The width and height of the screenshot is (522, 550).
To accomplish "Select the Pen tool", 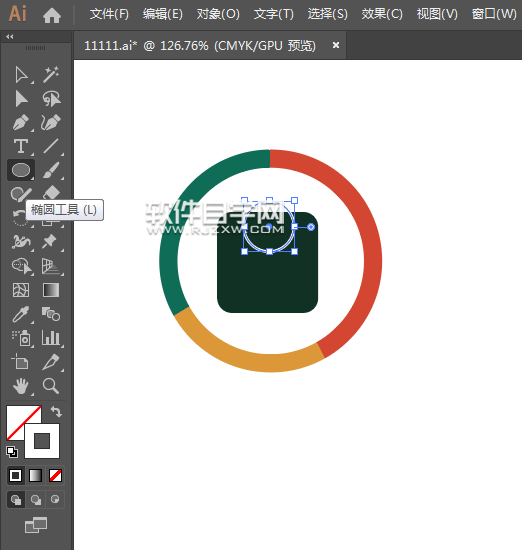I will pos(21,122).
